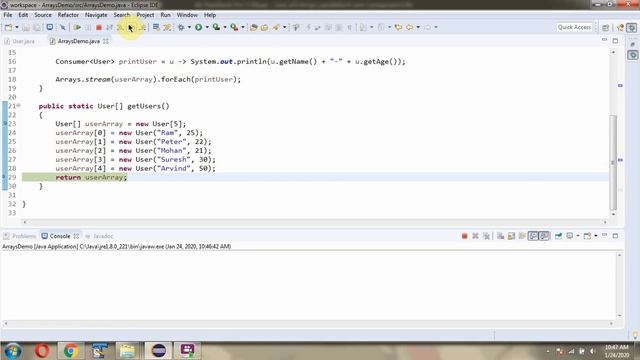Minimize the Console view
The height and width of the screenshot is (360, 640).
[x=604, y=236]
